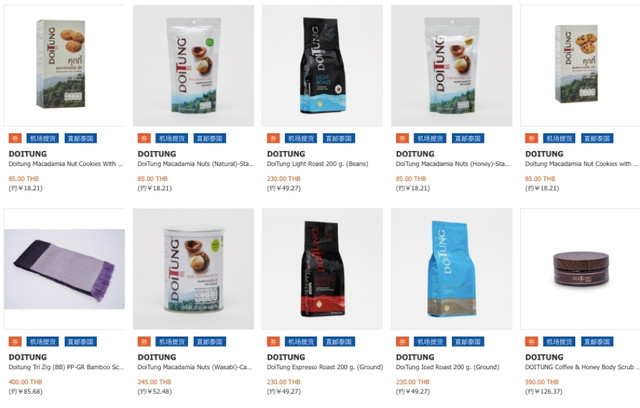Click the DOITUNG brand name above Iced Roast
Image resolution: width=640 pixels, height=408 pixels.
pos(415,357)
